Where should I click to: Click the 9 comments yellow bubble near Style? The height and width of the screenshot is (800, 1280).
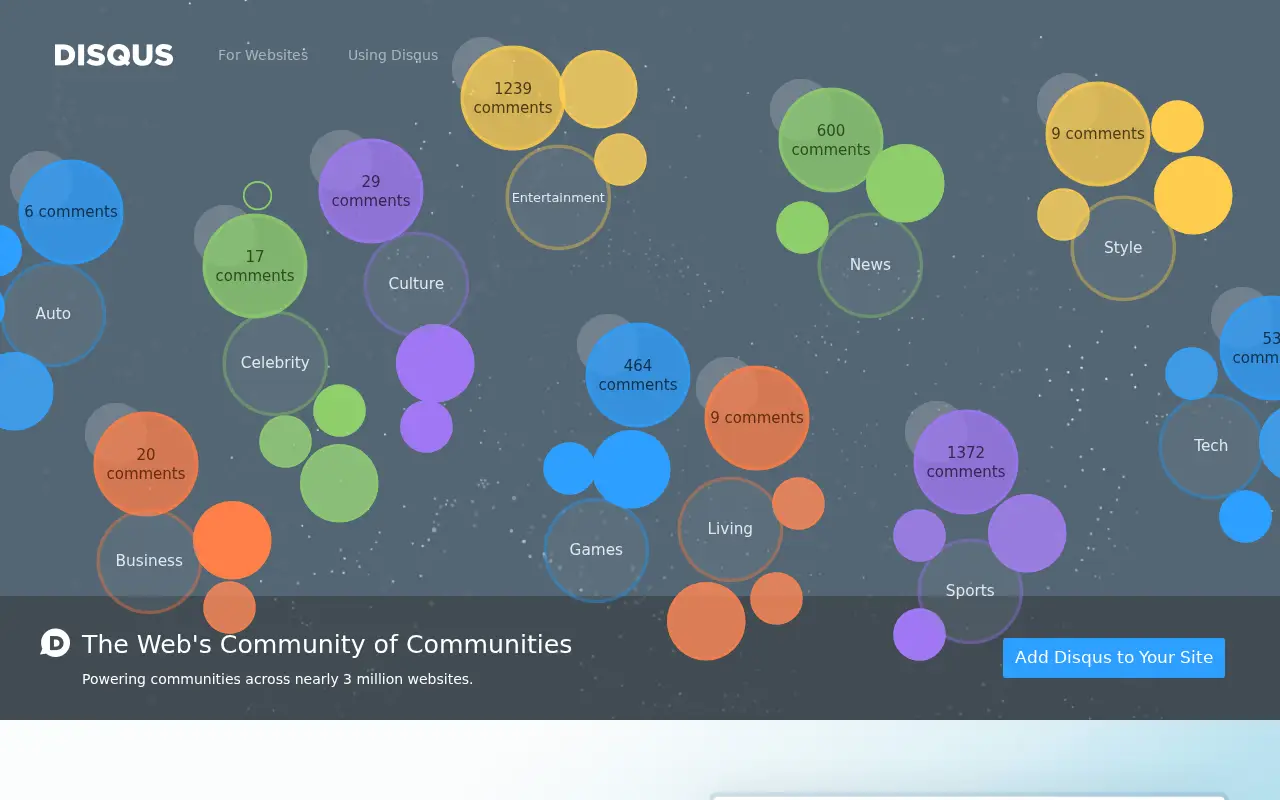[x=1098, y=134]
